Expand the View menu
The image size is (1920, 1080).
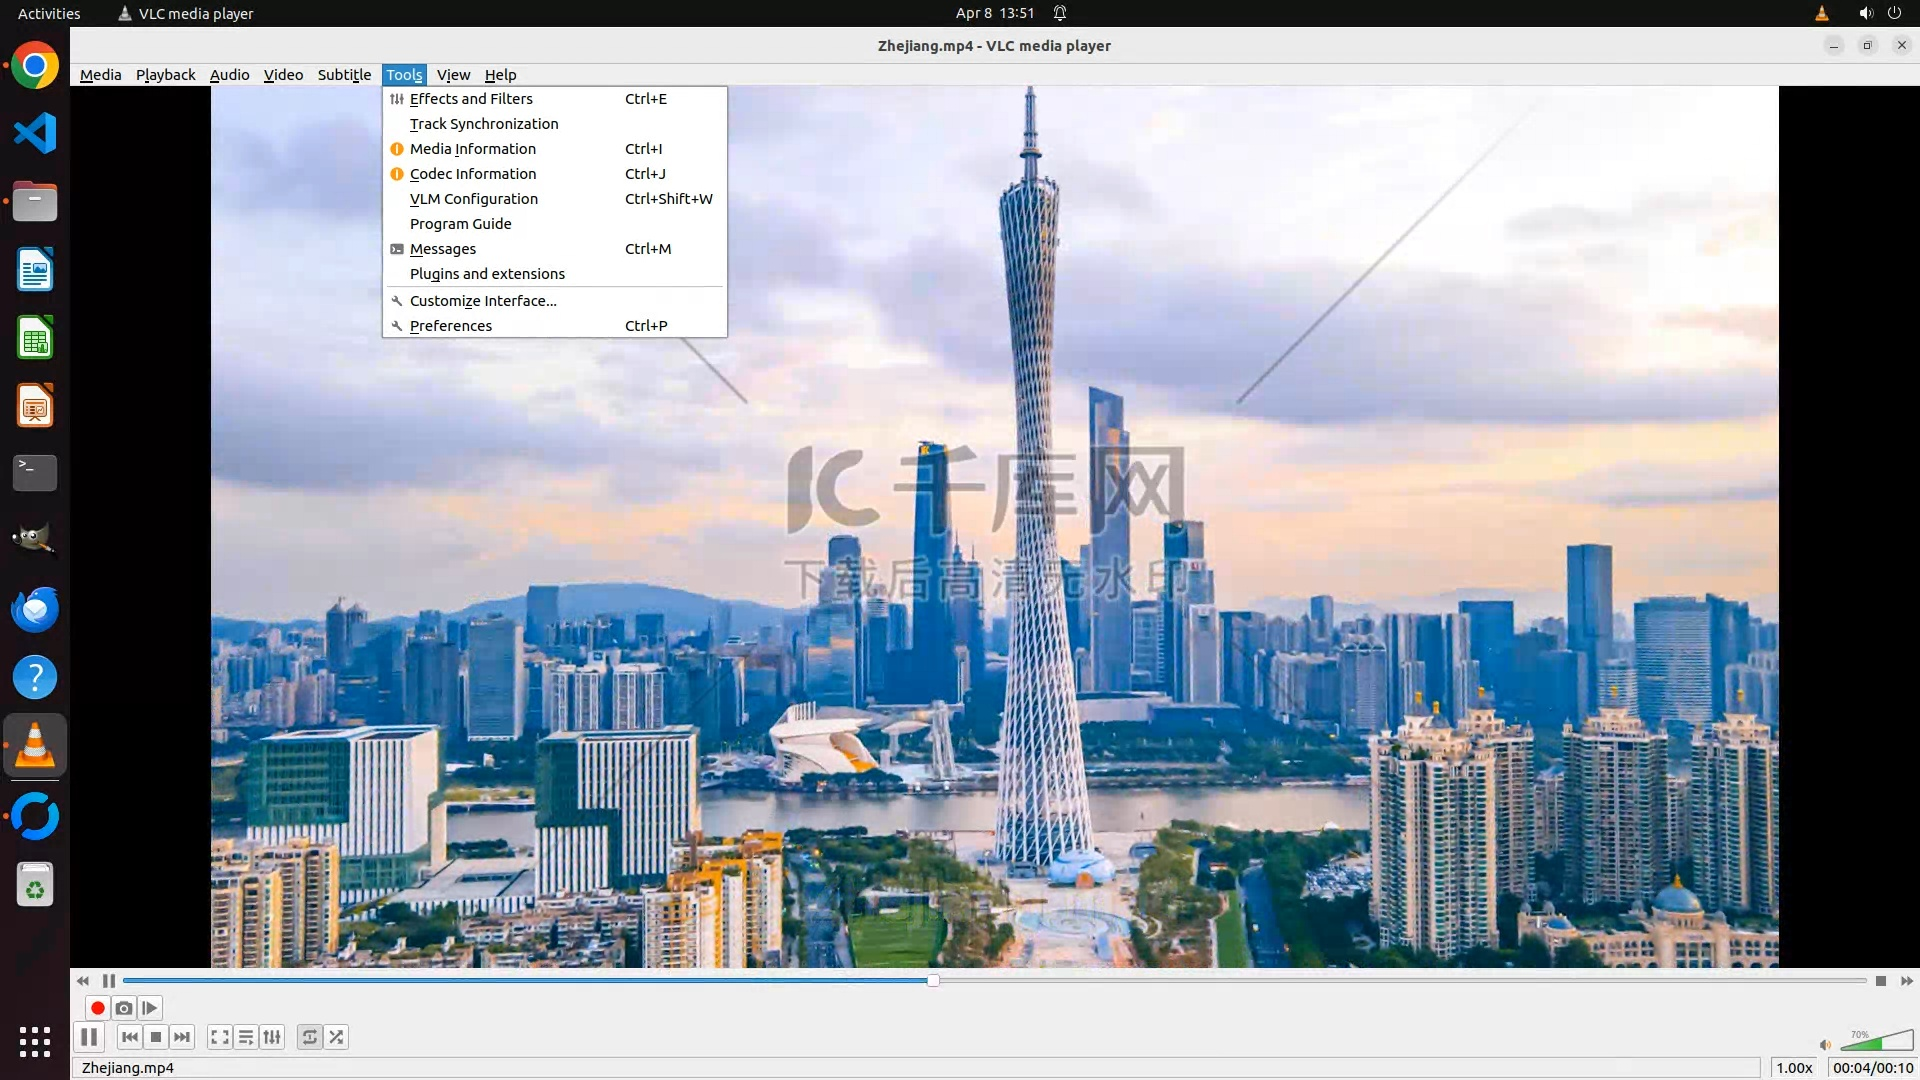(453, 75)
